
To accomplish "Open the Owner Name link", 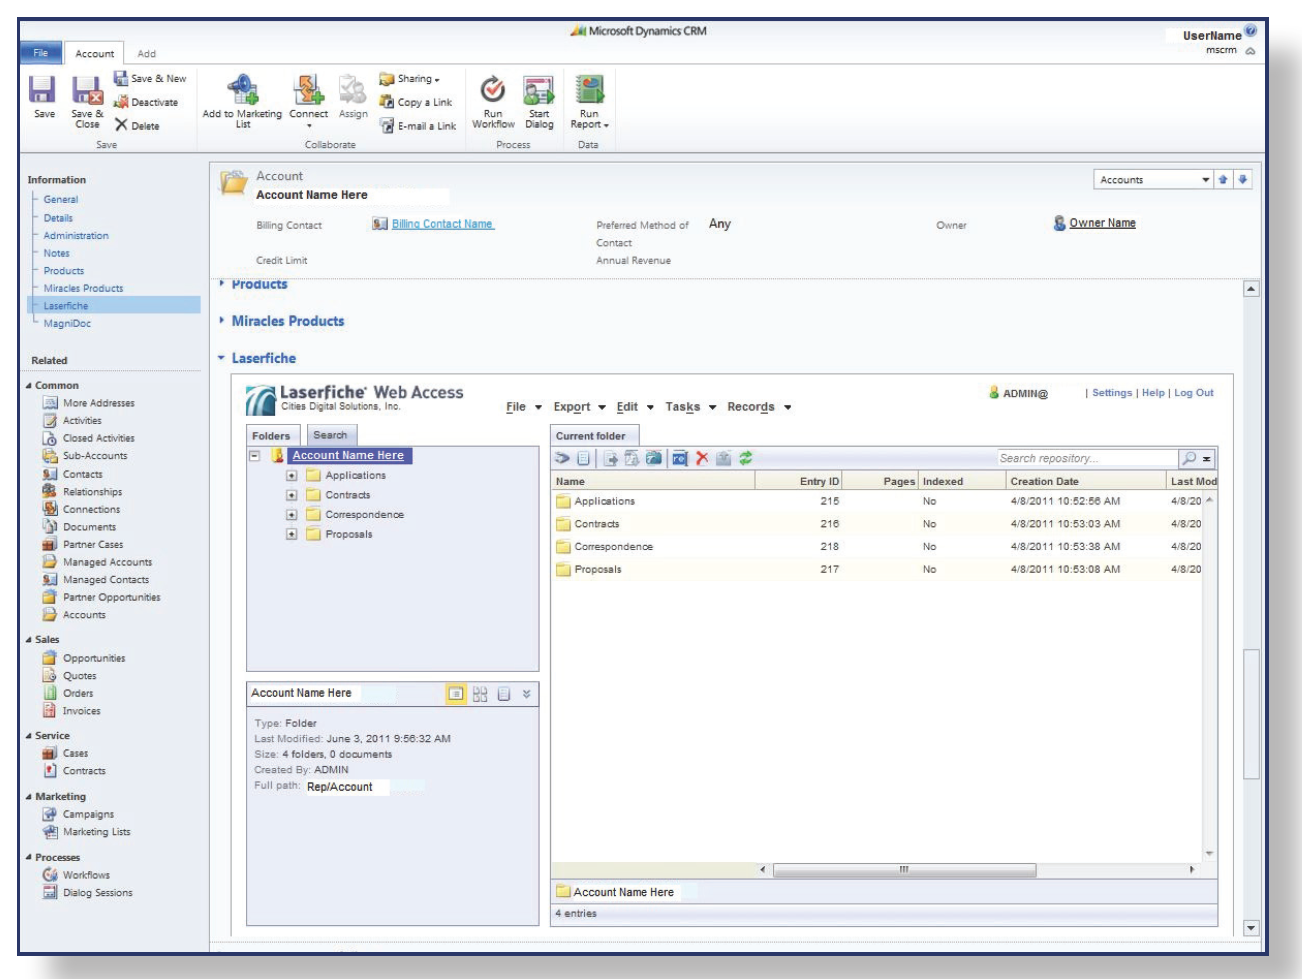I will click(1102, 223).
